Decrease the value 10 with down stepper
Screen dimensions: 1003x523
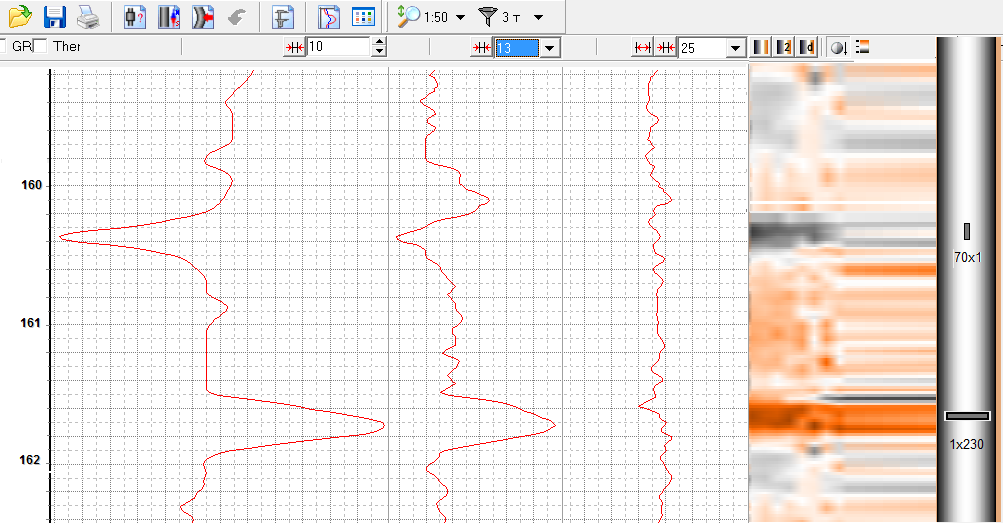[x=379, y=52]
